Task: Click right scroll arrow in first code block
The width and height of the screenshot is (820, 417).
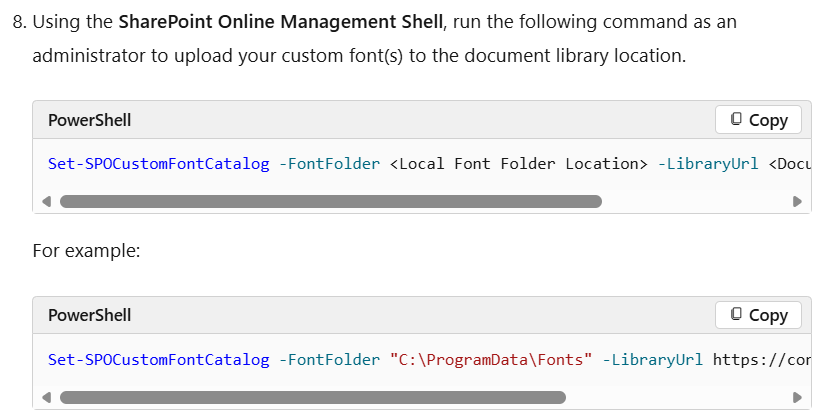Action: [x=797, y=201]
